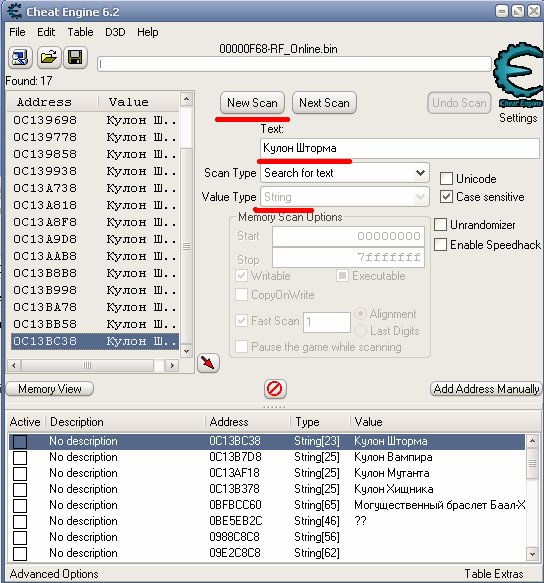The image size is (544, 583).
Task: Tick the Active box for Кулон Шторма
Action: point(20,442)
